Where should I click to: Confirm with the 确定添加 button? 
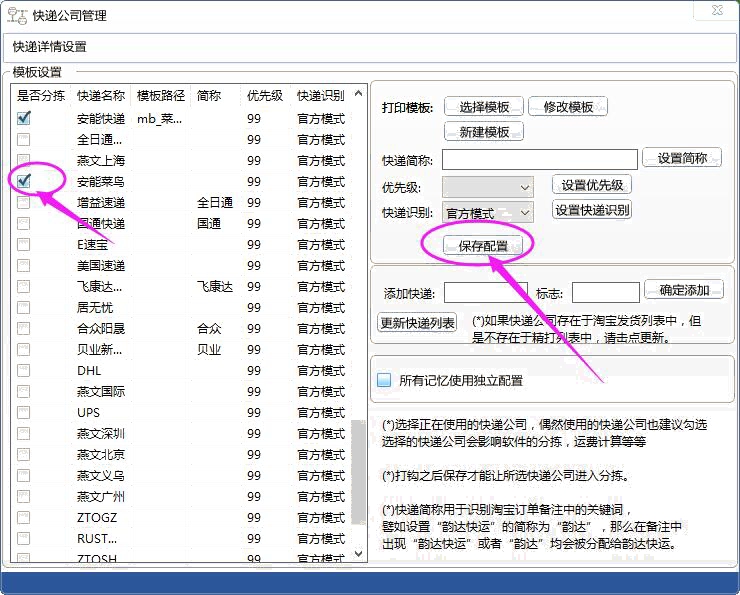click(684, 290)
